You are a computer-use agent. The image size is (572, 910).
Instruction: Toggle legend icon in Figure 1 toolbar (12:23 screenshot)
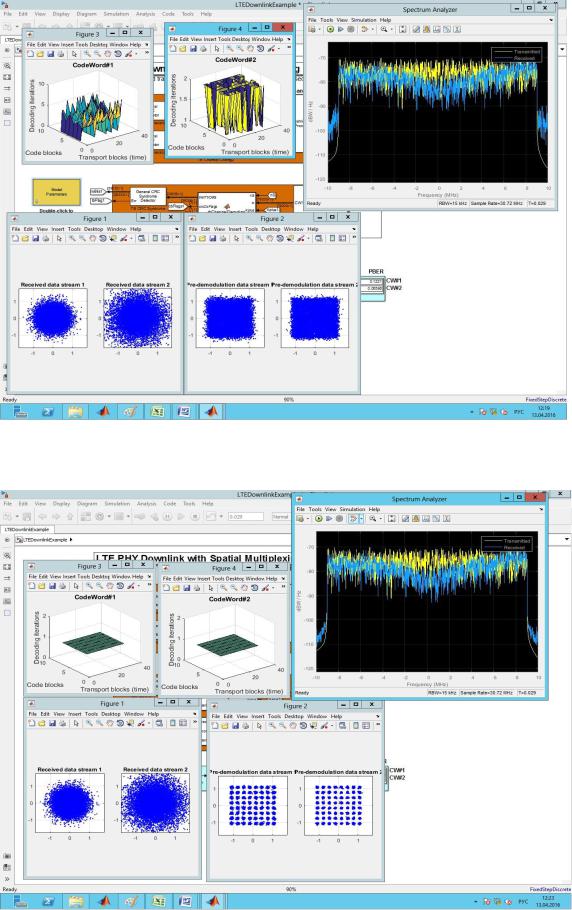[x=183, y=723]
